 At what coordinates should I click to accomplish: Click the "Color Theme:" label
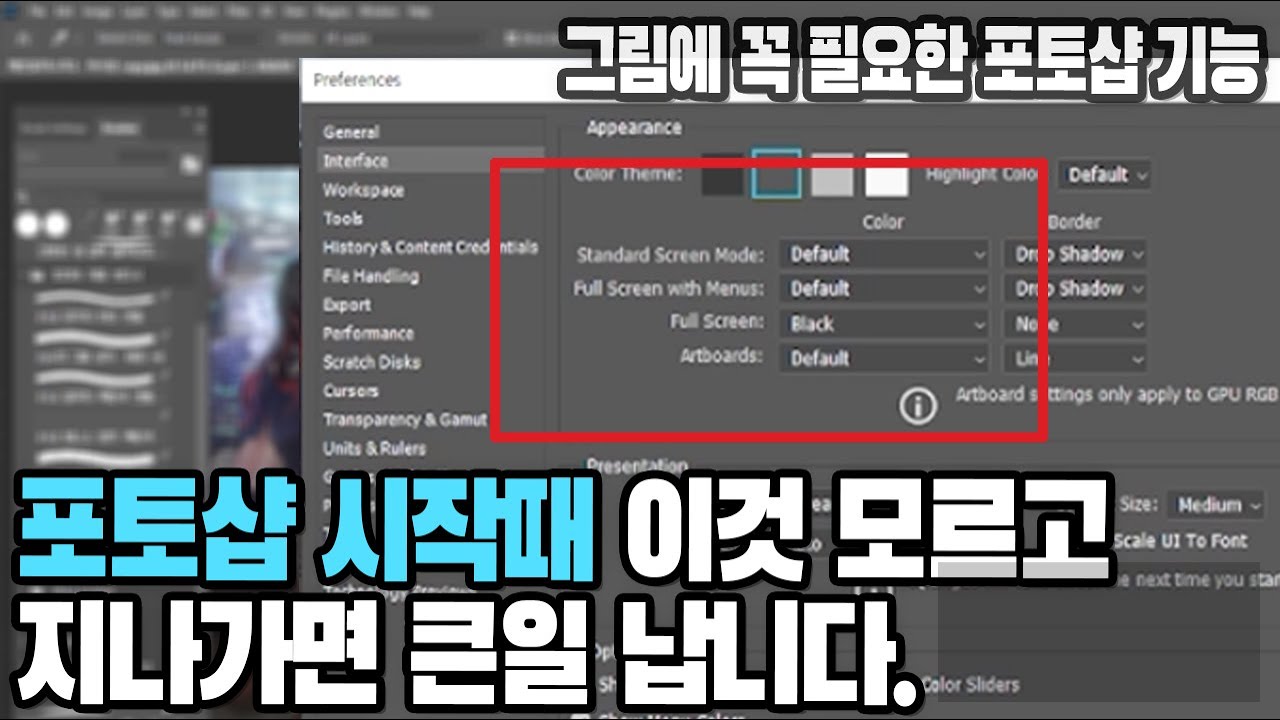click(628, 174)
